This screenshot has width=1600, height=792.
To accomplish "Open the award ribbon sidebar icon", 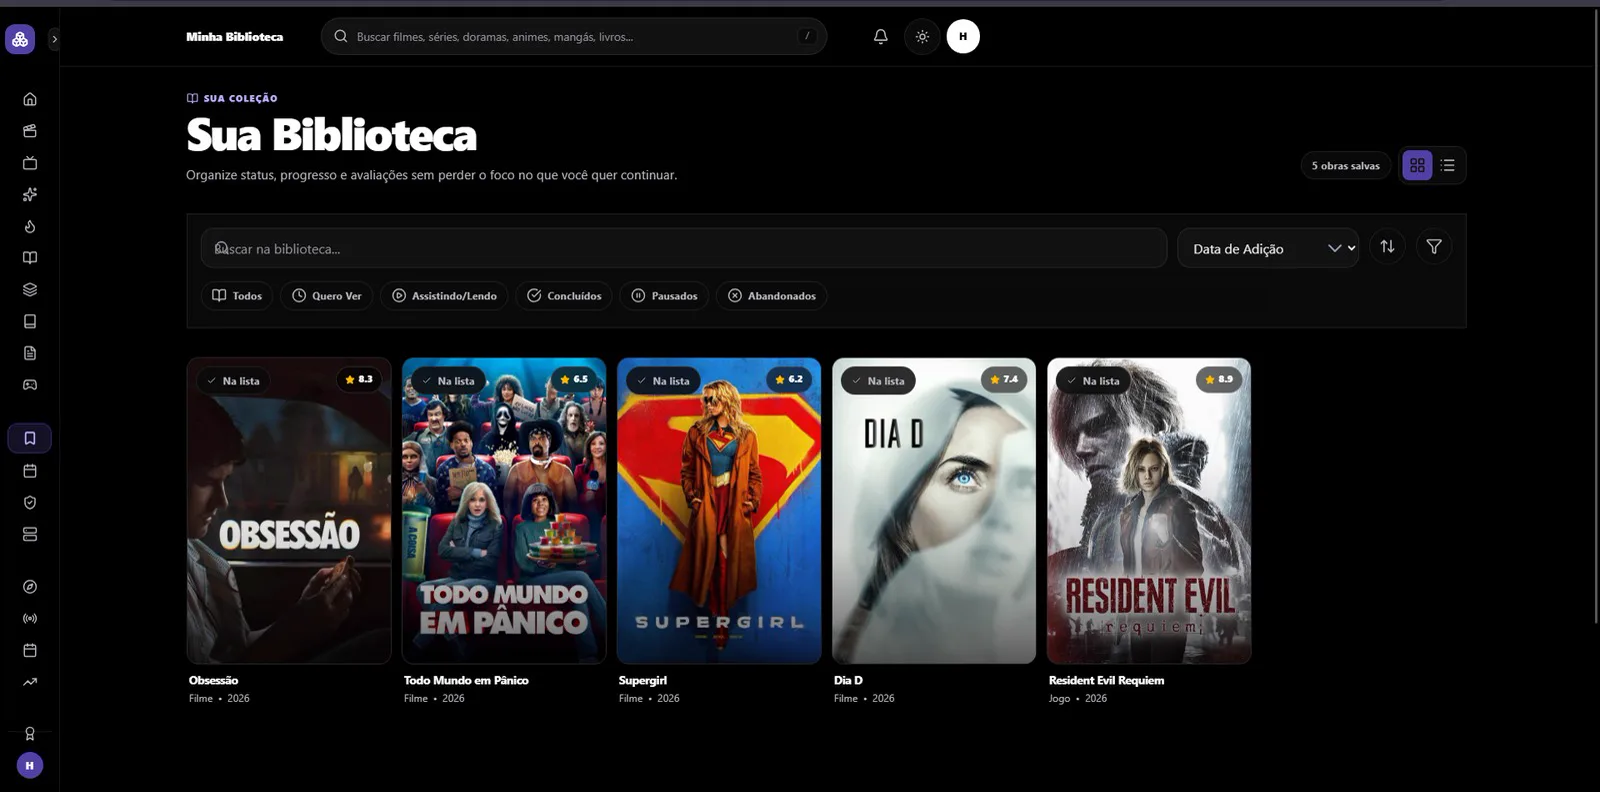I will click(x=30, y=734).
